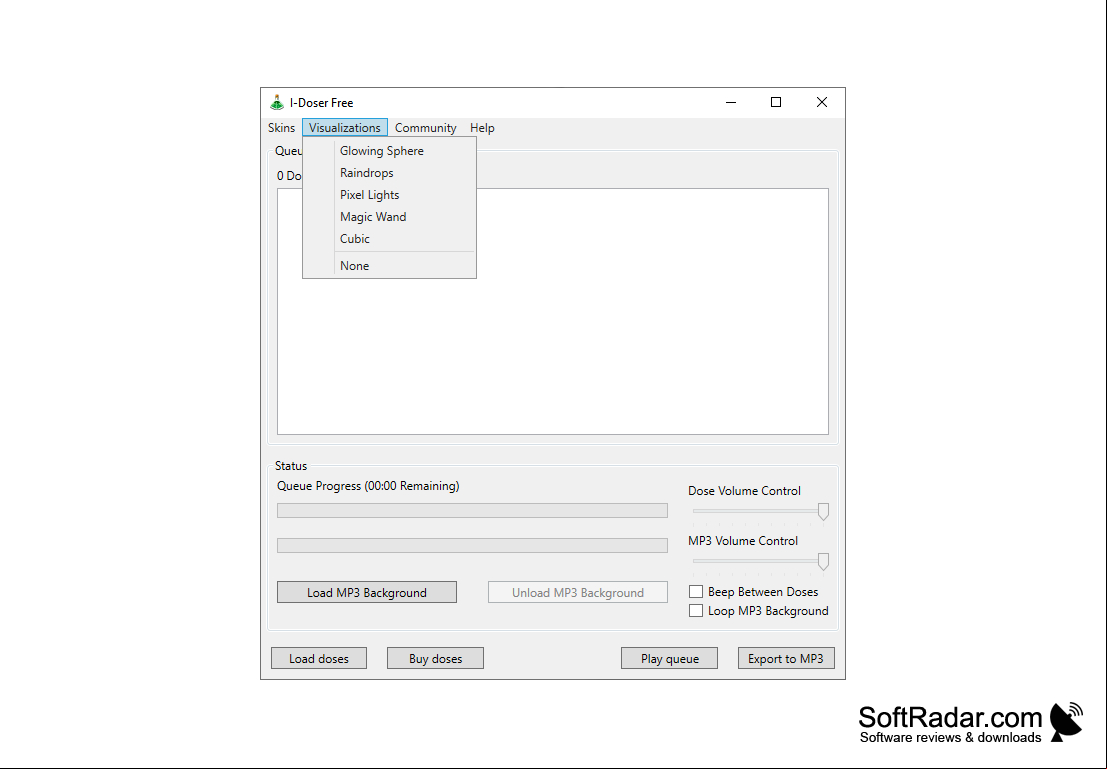Choose the Cubic visualization

(390, 238)
